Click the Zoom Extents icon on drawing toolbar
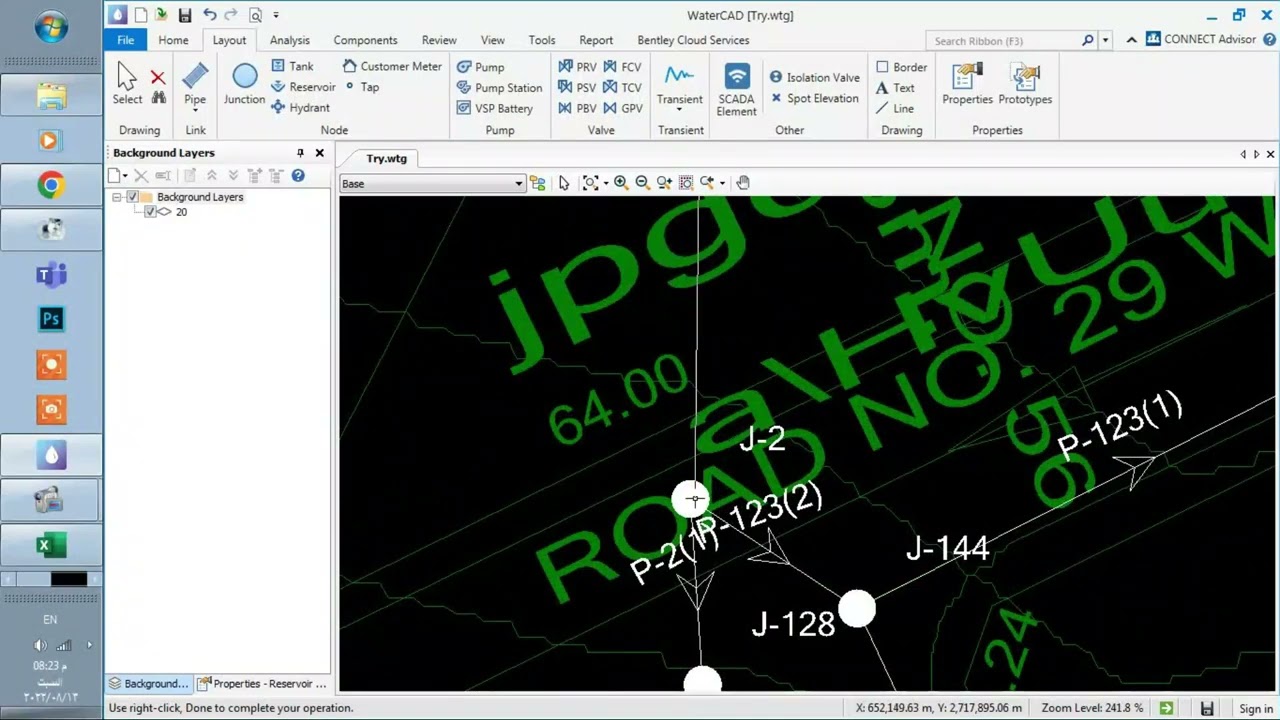This screenshot has width=1280, height=720. [x=591, y=183]
